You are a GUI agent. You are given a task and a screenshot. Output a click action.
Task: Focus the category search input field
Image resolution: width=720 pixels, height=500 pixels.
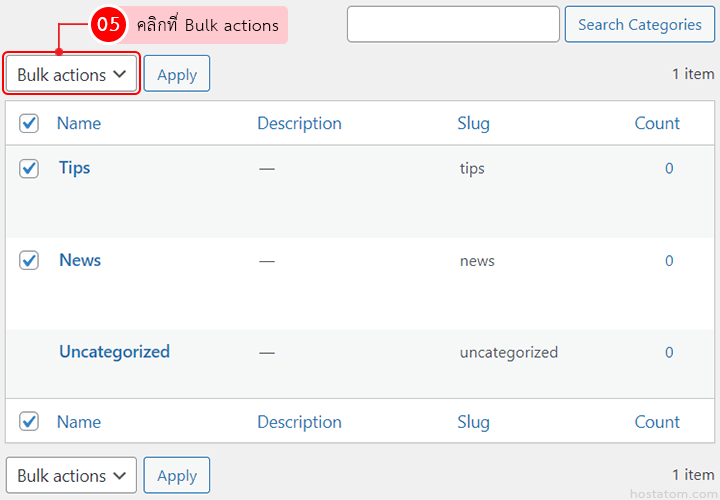(453, 25)
